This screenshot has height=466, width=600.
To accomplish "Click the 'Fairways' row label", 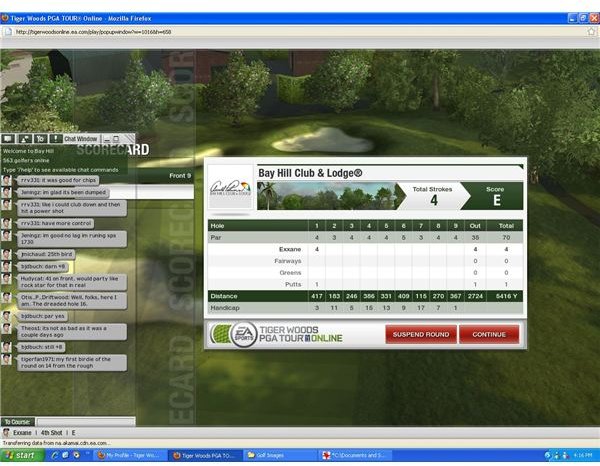I will click(288, 261).
